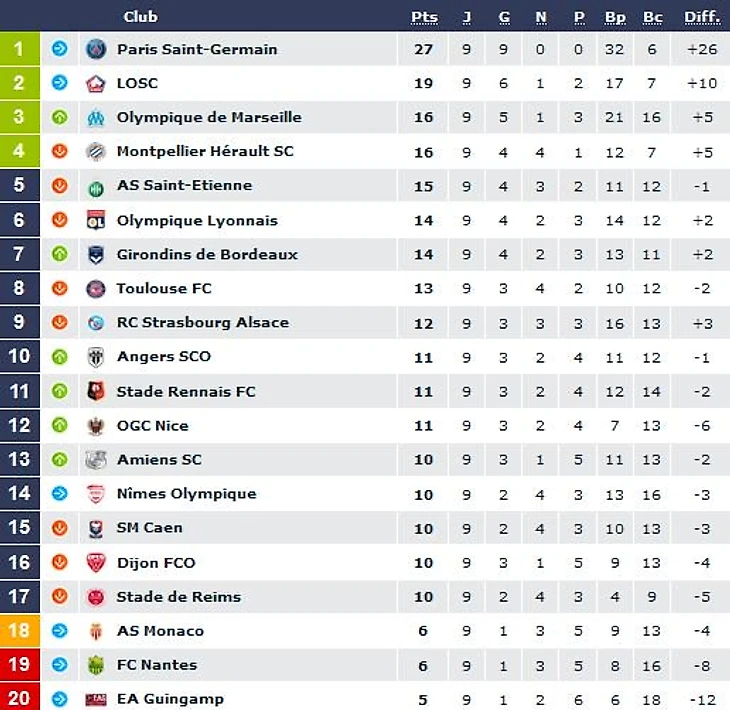Click the Club column header
Viewport: 730px width, 710px height.
(140, 17)
